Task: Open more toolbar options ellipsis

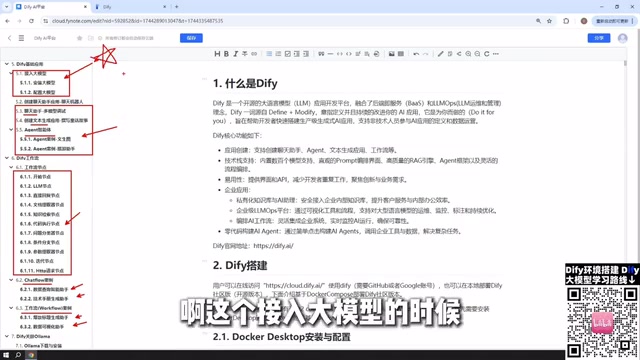Action: [x=496, y=54]
